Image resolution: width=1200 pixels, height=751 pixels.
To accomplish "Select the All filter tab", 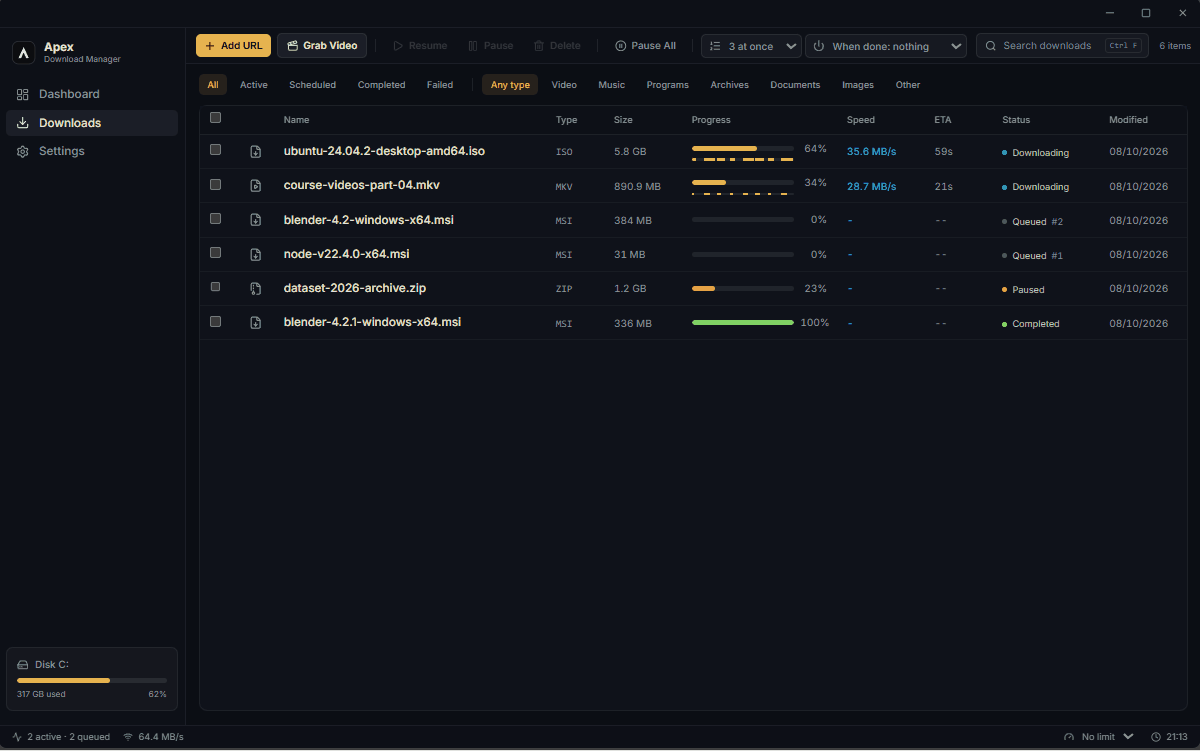I will tap(213, 85).
